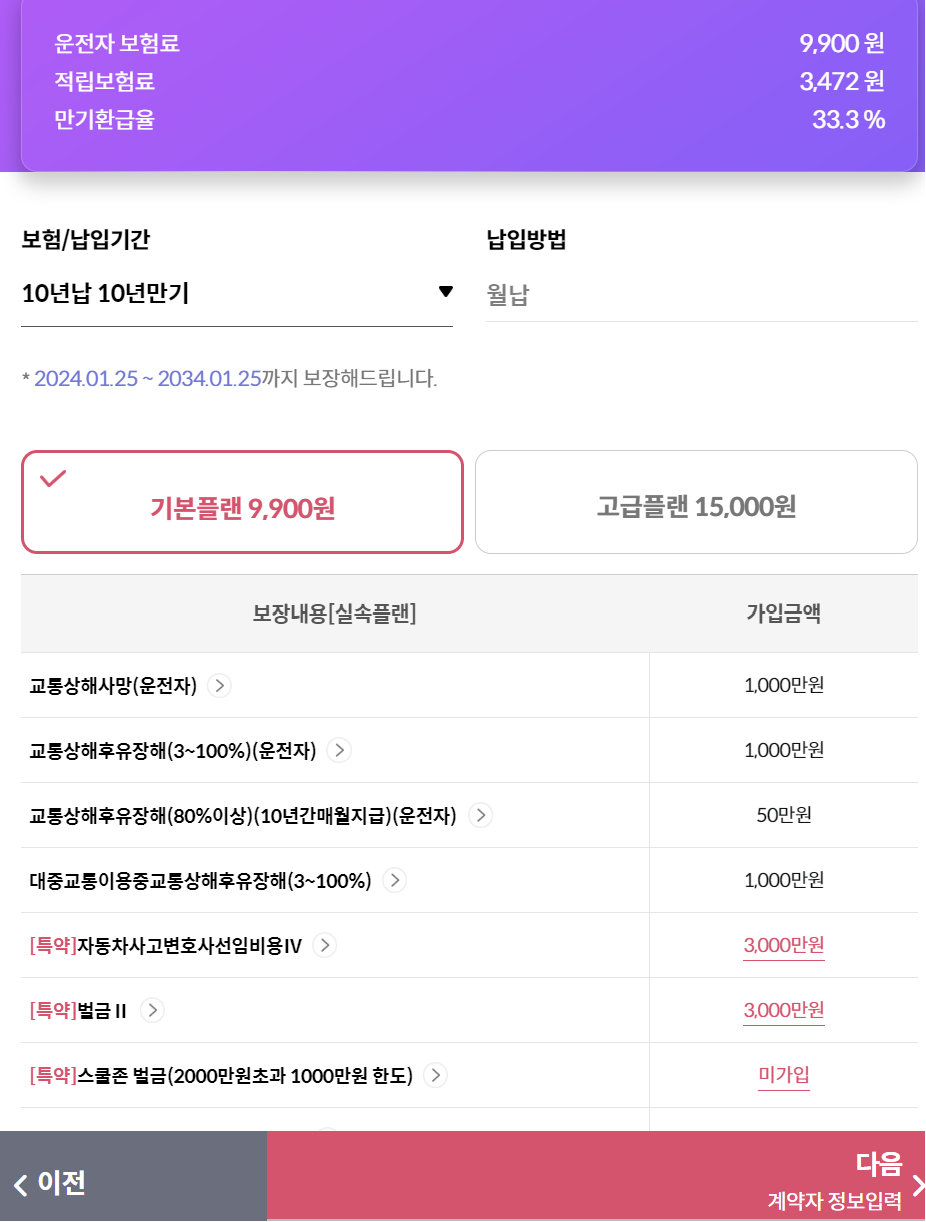Open the 10년납 10년만기 period dropdown
The width and height of the screenshot is (926, 1222).
237,294
